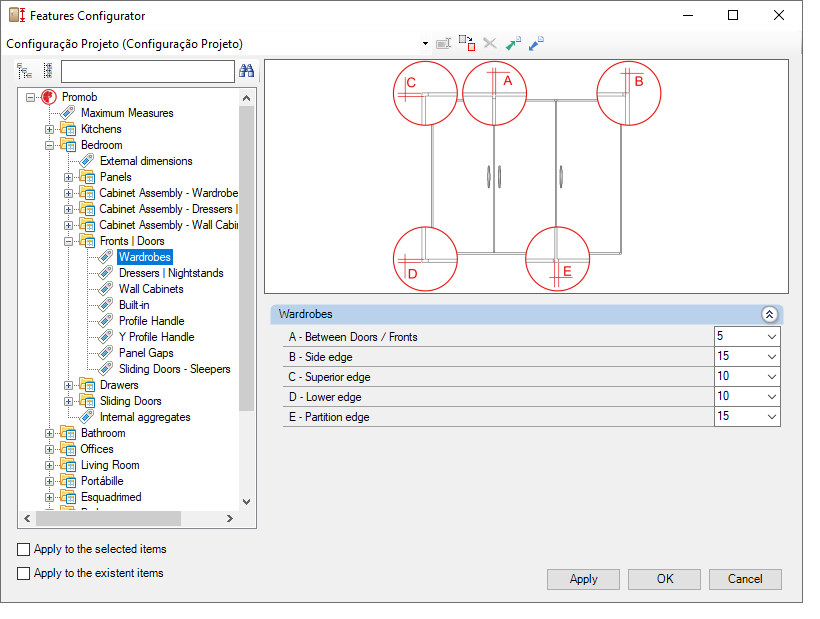Click the blue import arrow icon

click(536, 43)
